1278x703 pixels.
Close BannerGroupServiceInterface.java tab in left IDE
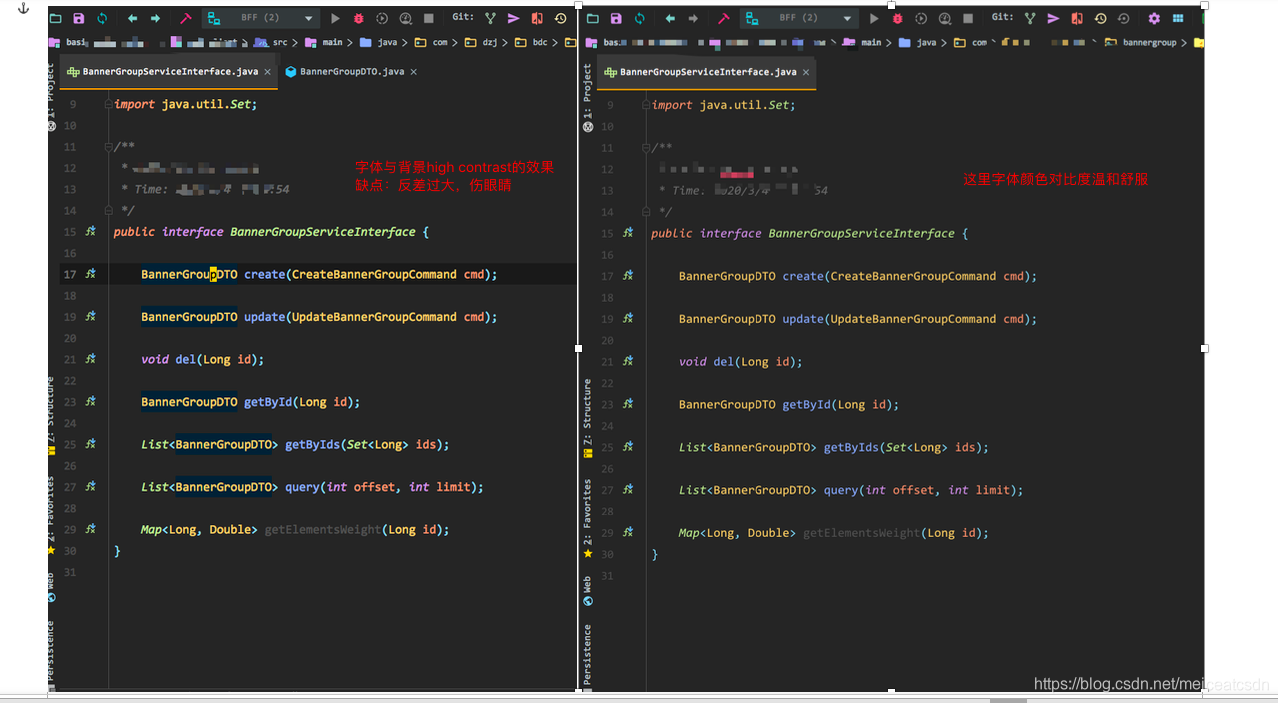pyautogui.click(x=266, y=72)
